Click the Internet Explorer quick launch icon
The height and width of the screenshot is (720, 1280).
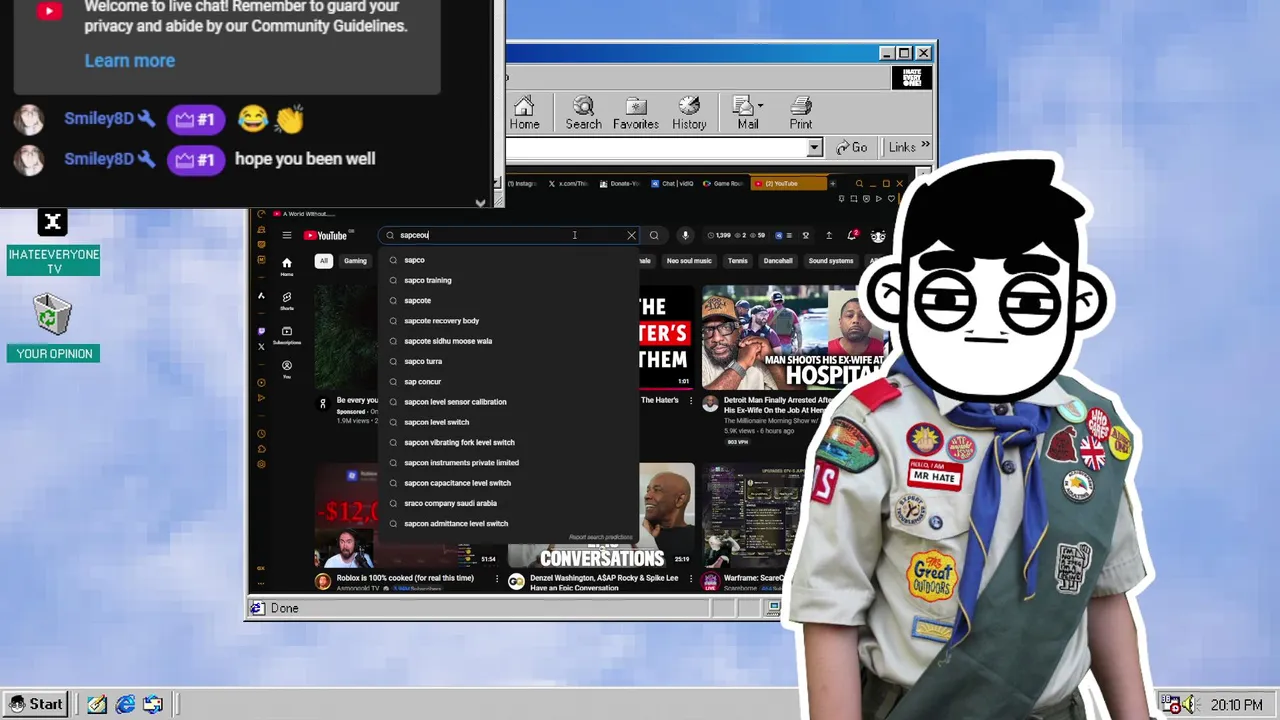tap(125, 704)
